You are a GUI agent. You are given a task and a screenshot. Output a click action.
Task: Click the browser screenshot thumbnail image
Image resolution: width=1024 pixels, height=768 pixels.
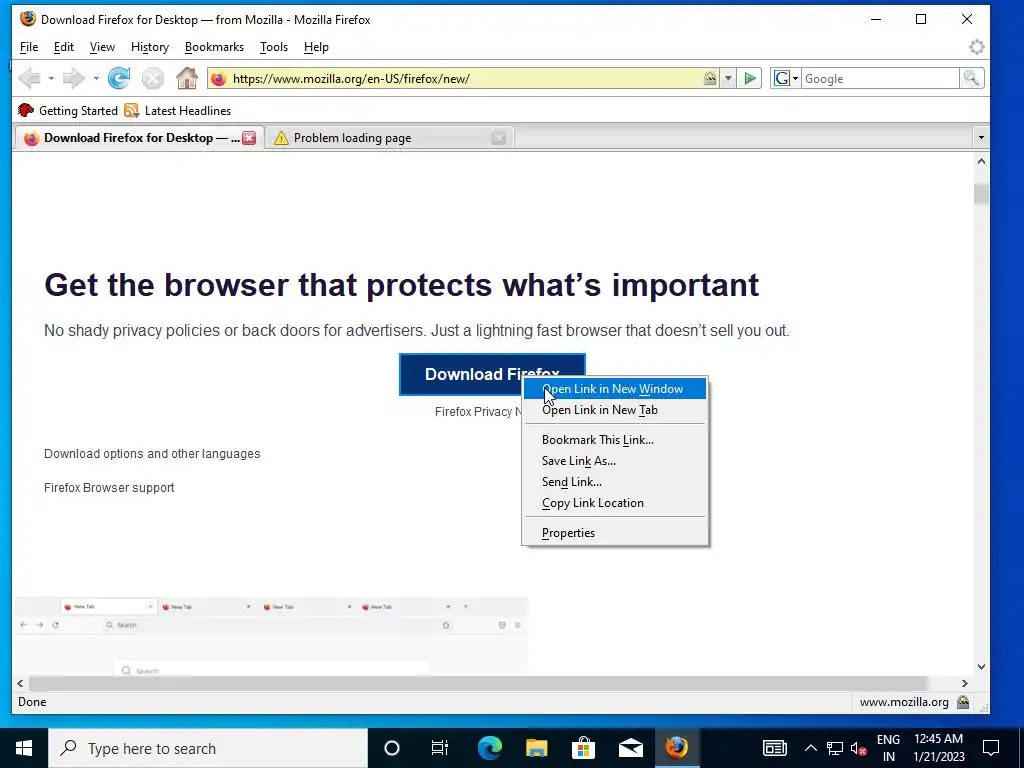click(x=271, y=635)
